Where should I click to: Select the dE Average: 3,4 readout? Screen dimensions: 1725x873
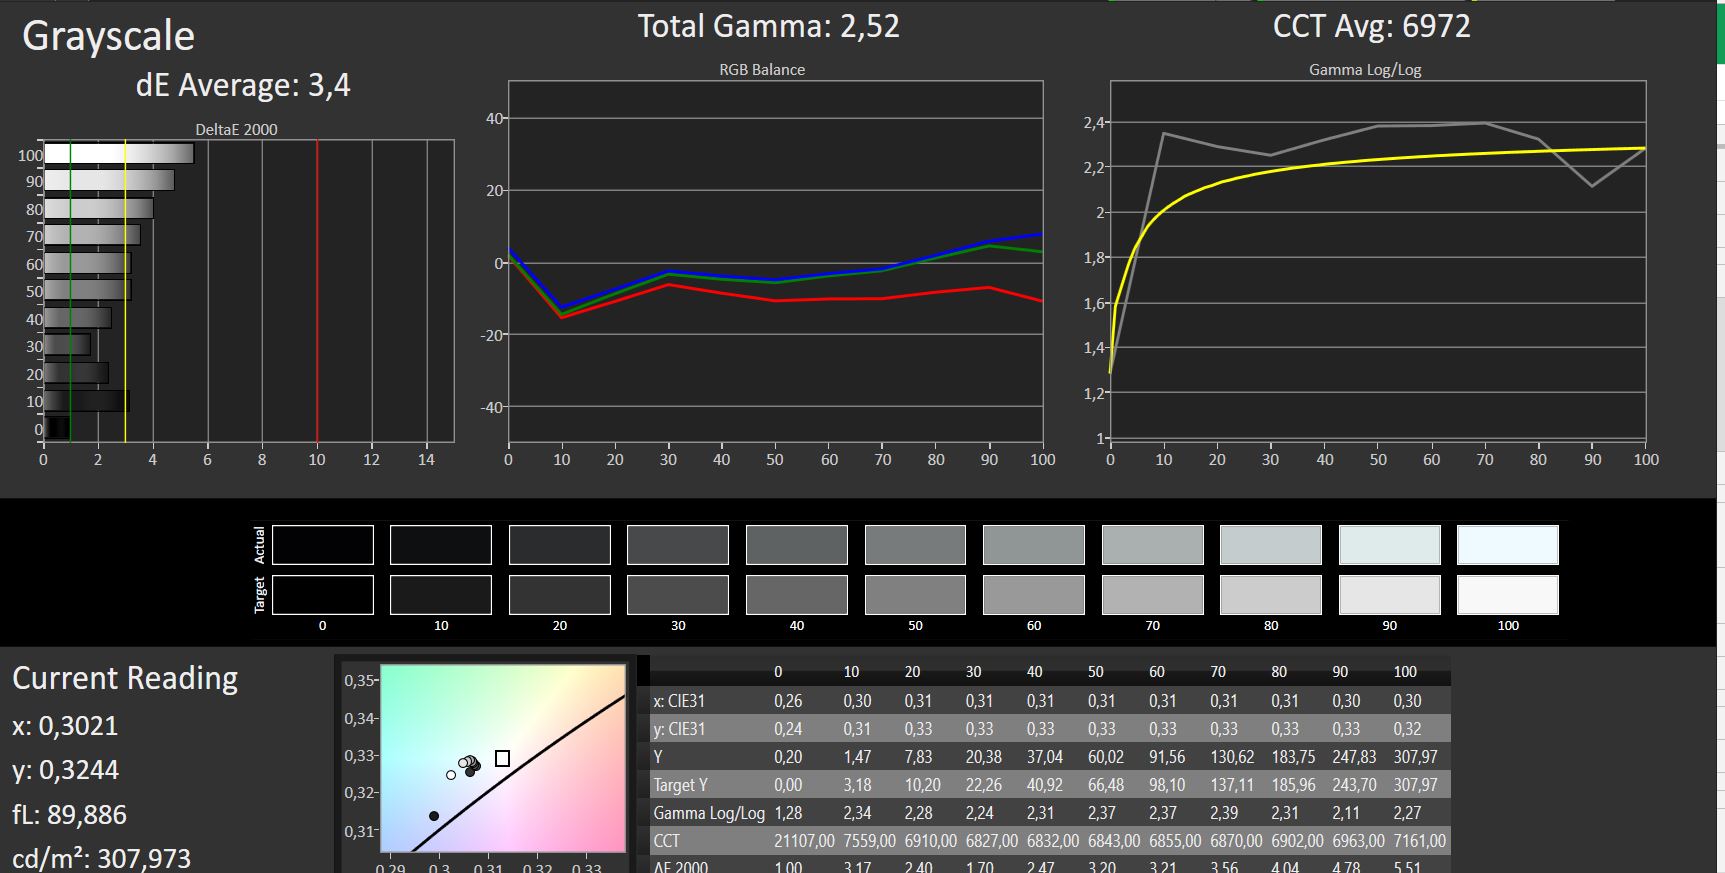coord(243,85)
